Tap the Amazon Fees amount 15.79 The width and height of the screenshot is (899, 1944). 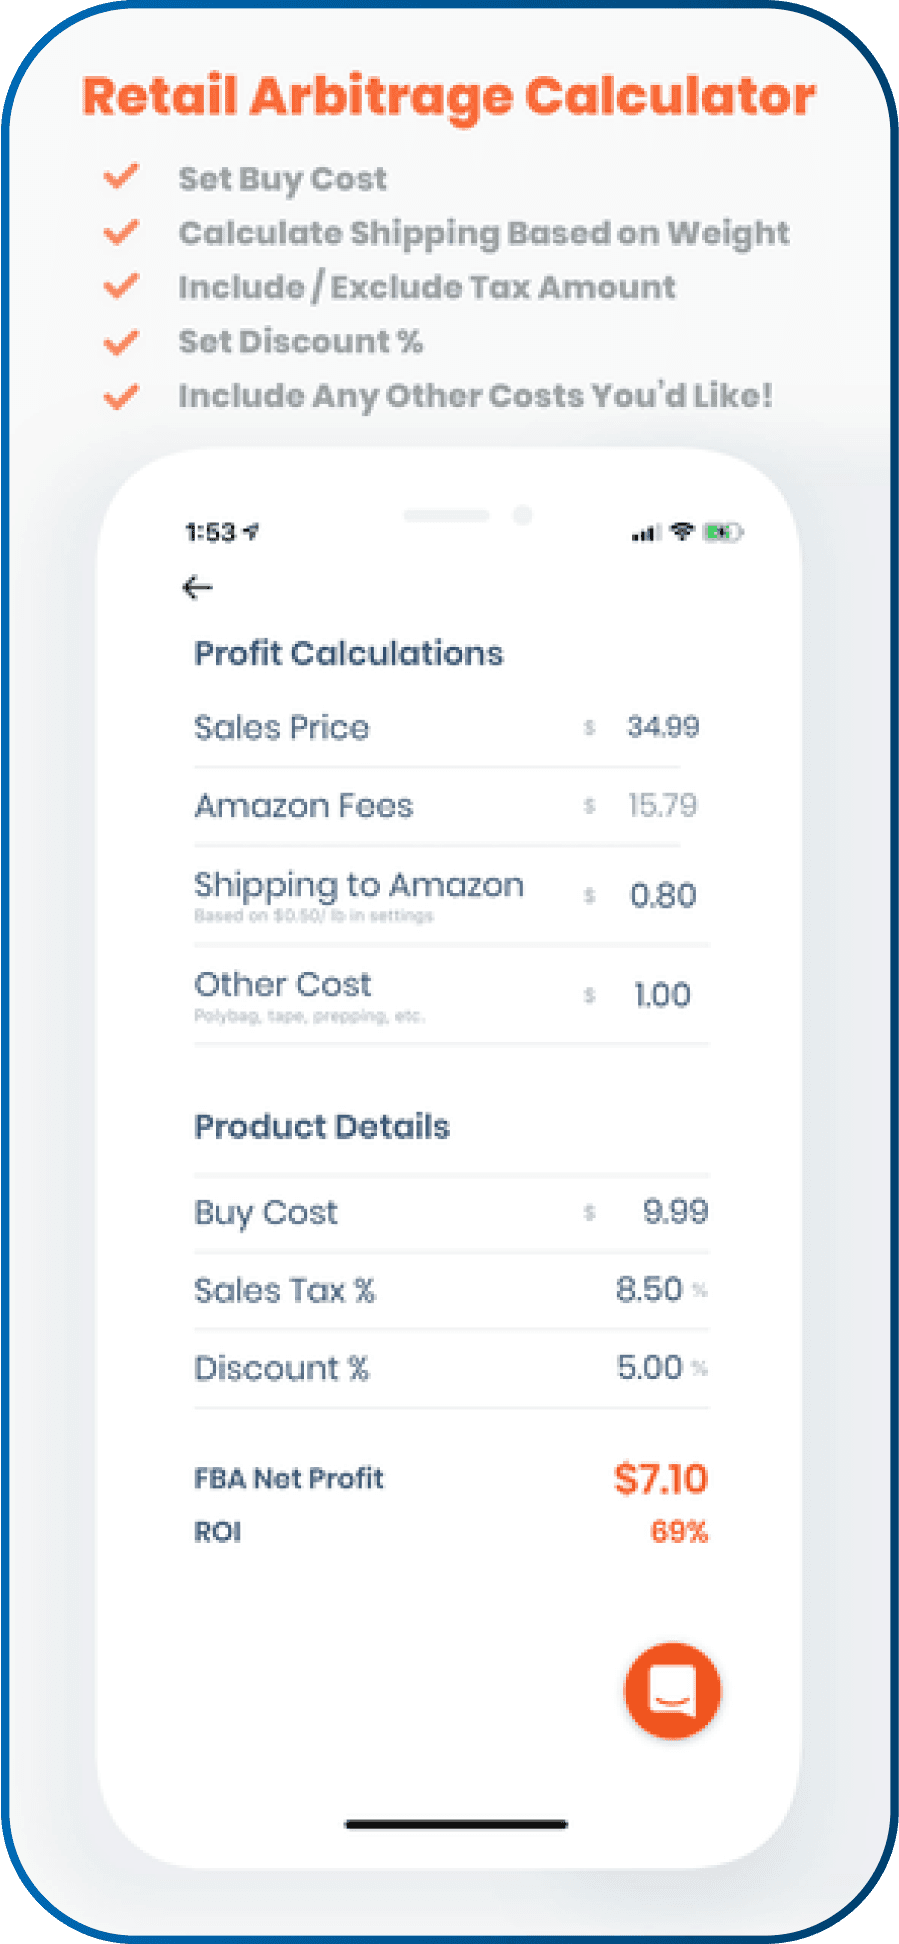tap(662, 805)
